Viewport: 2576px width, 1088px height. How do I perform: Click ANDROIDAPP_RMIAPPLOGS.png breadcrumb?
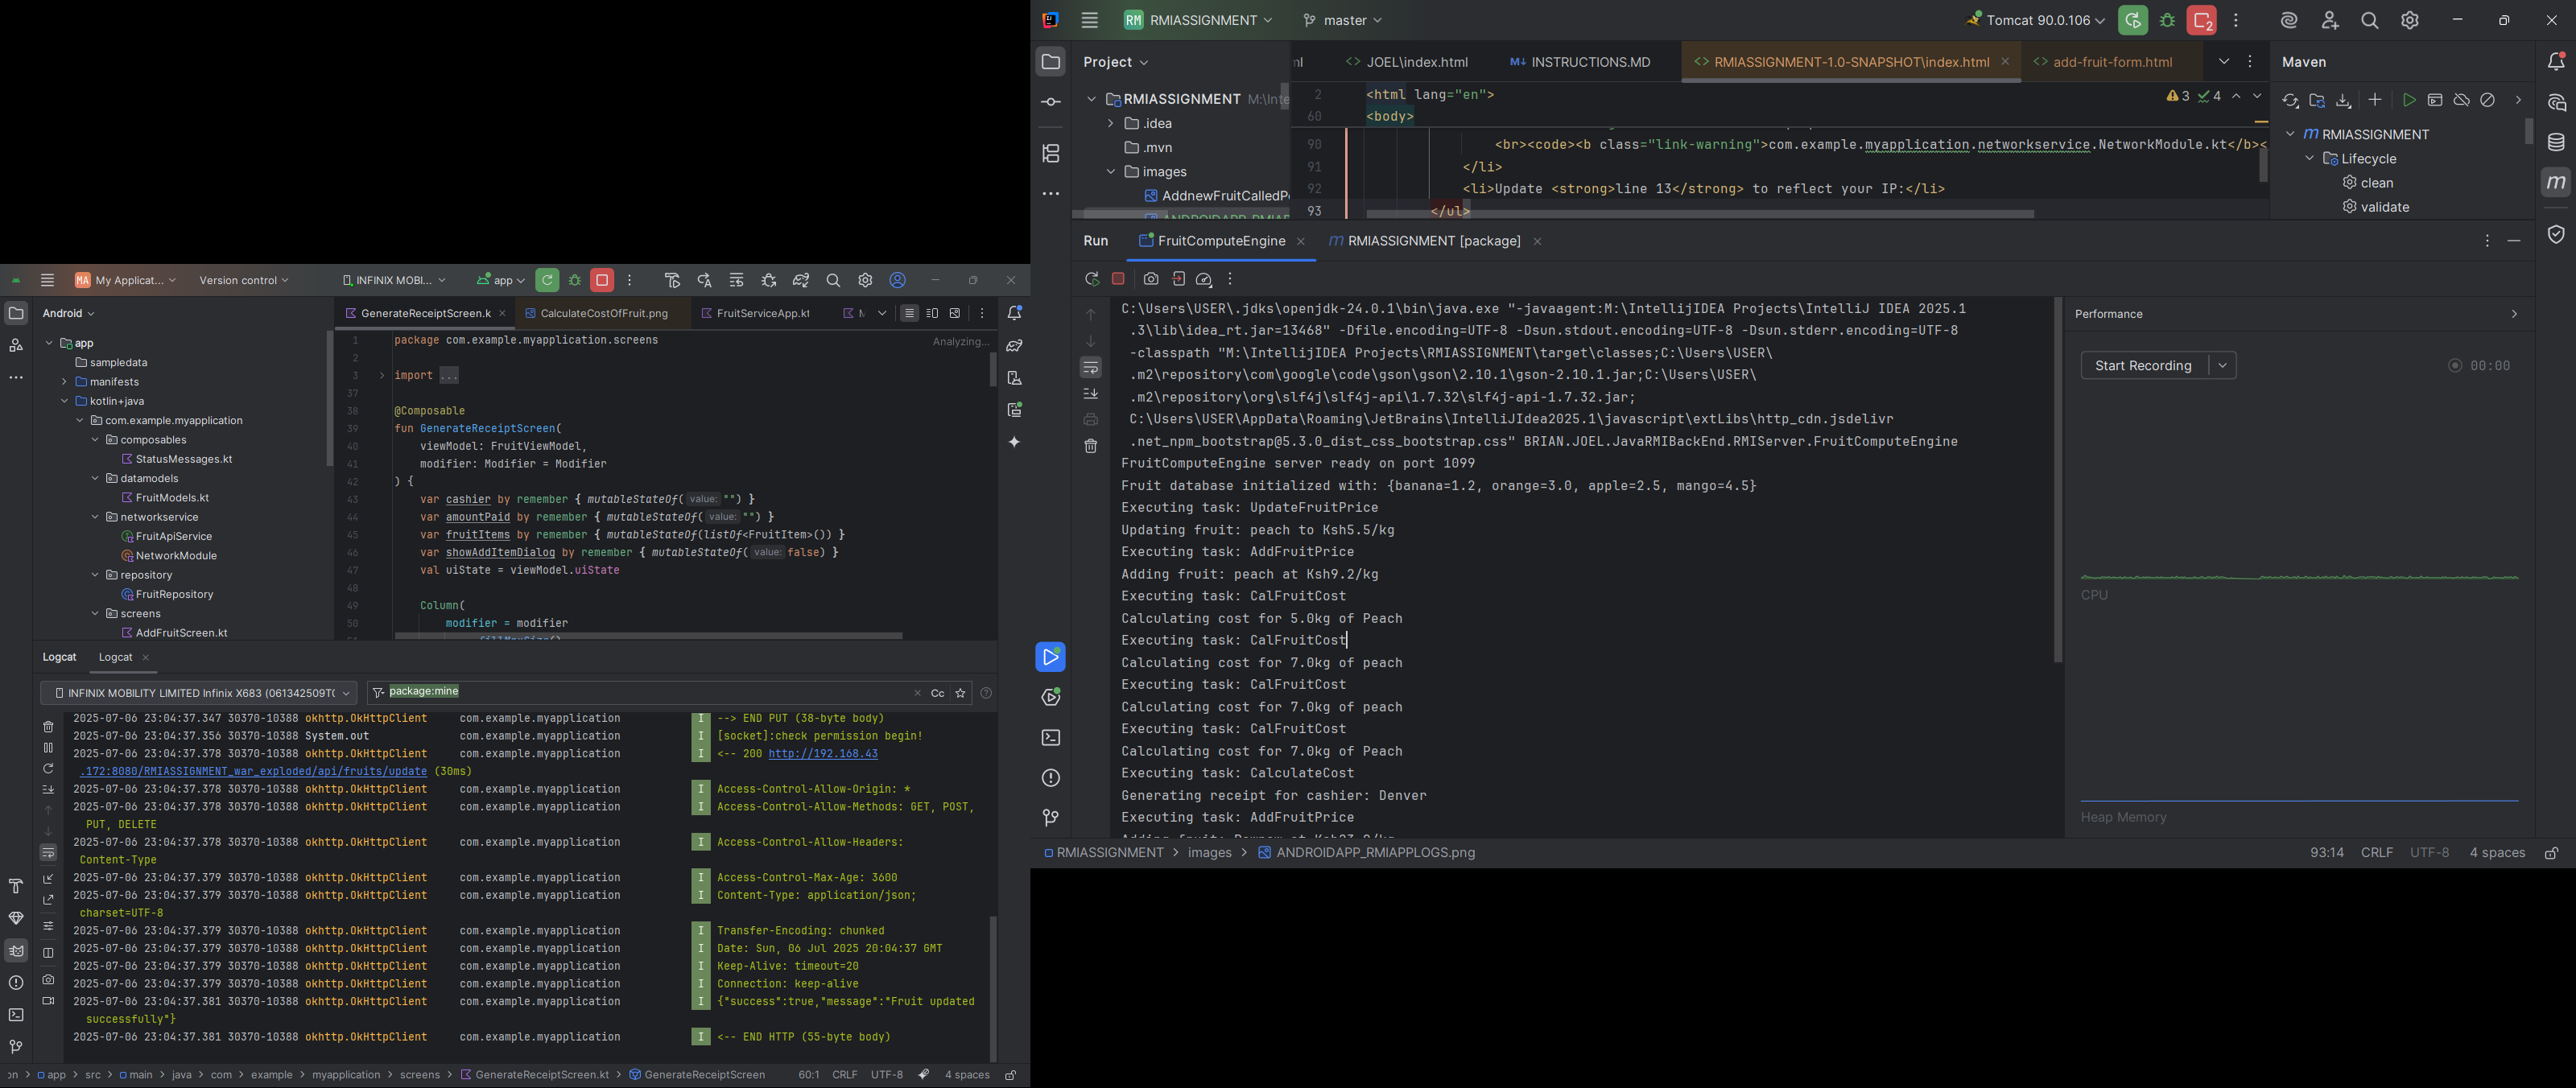(x=1366, y=853)
